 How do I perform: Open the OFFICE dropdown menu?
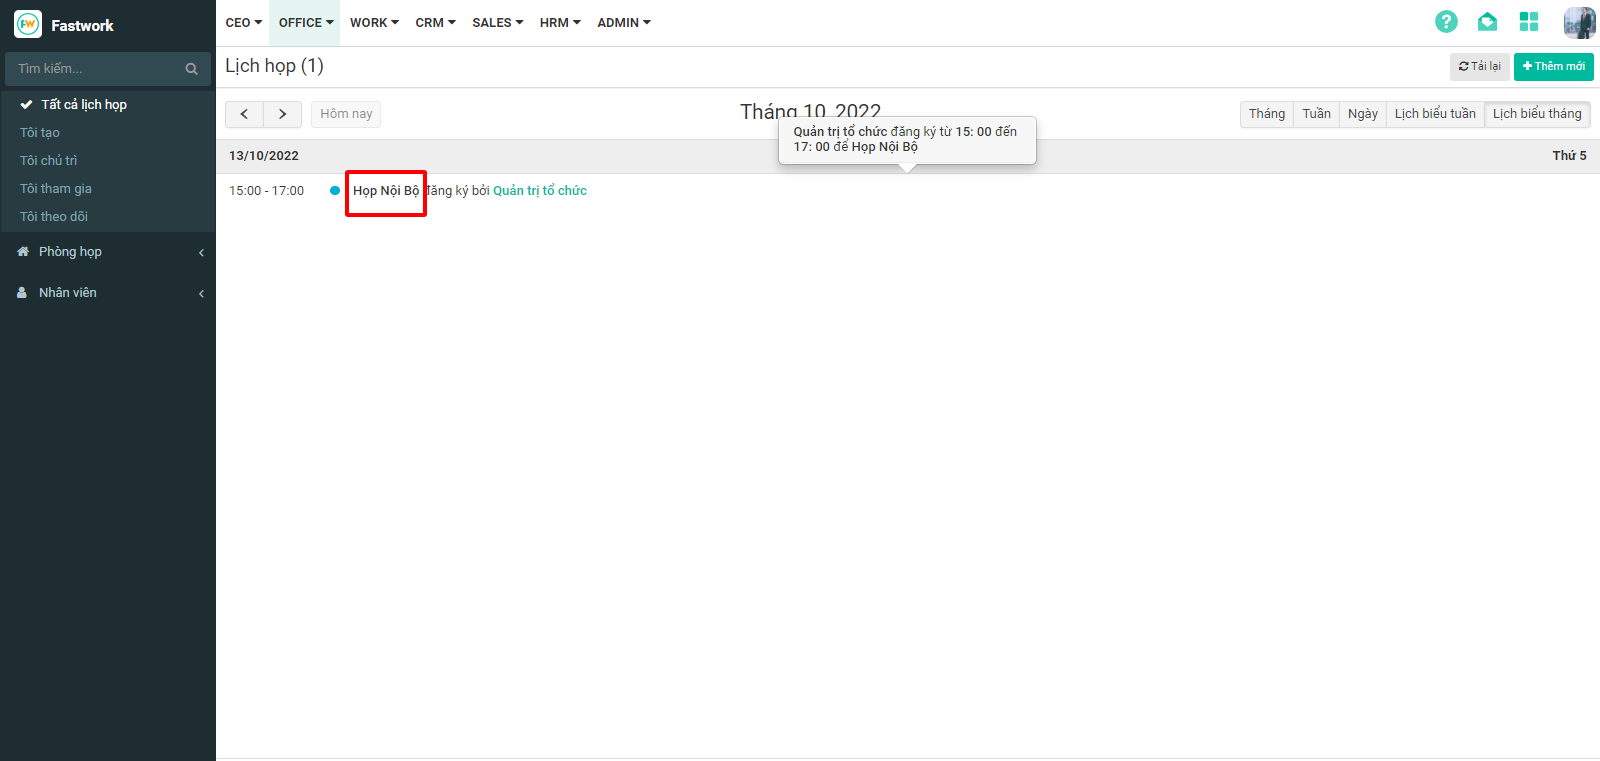click(x=305, y=22)
